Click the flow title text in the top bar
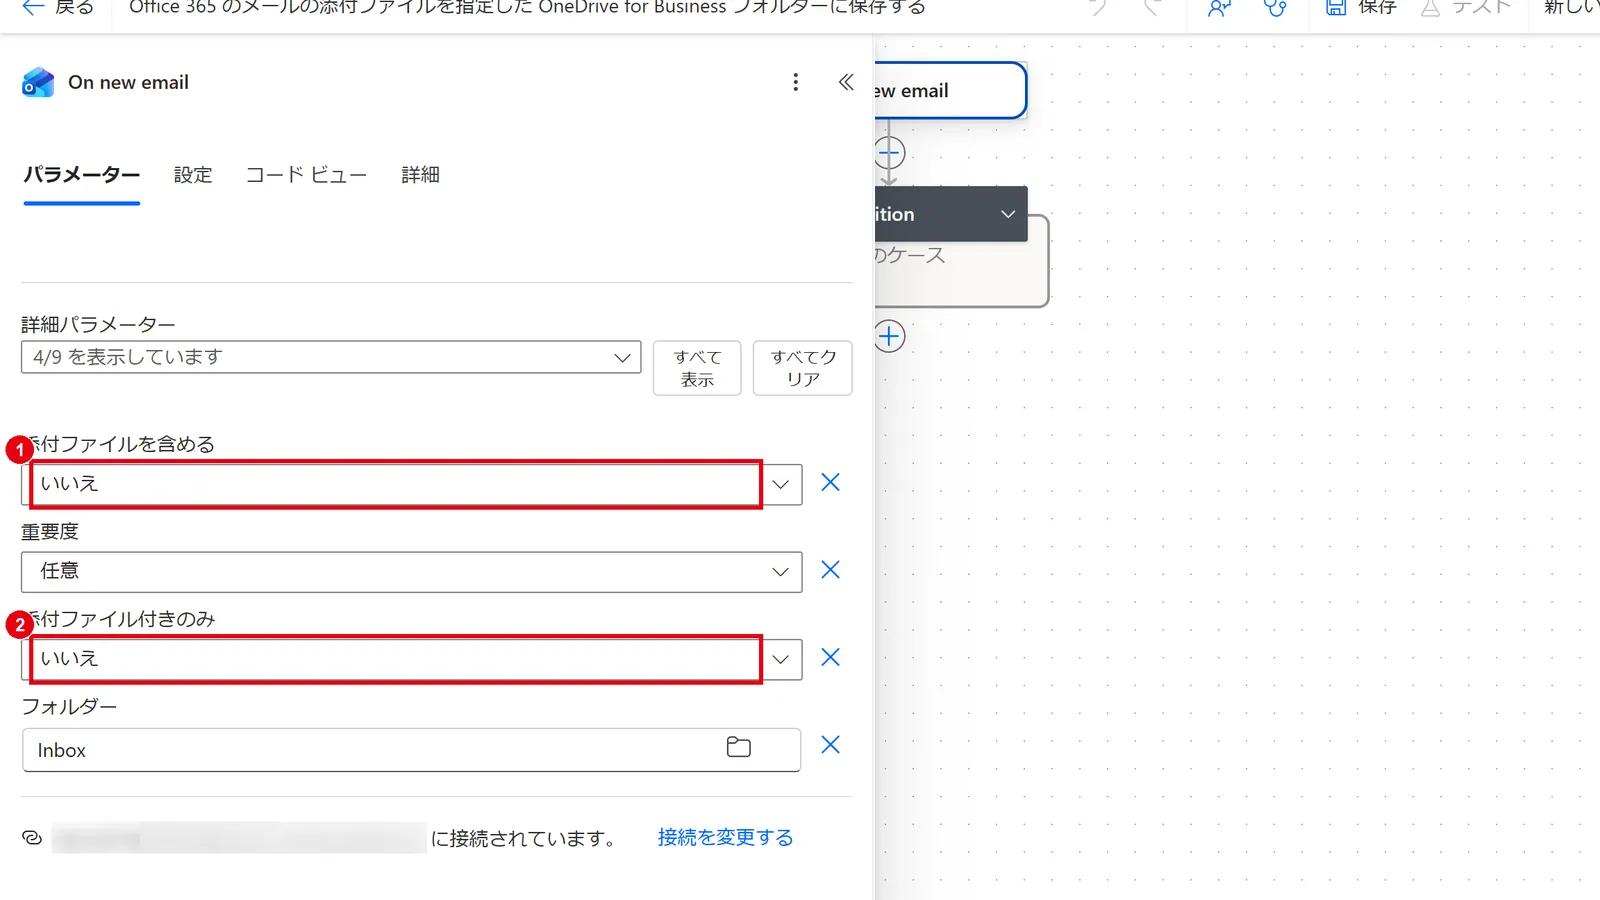The image size is (1600, 900). point(527,8)
